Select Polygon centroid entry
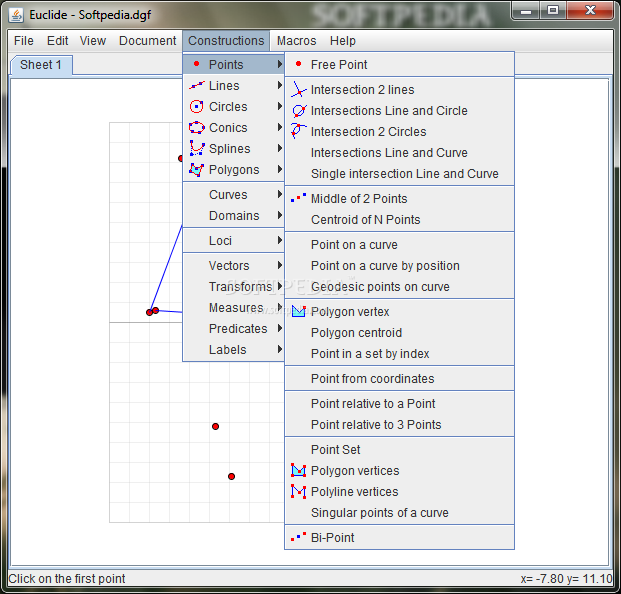 tap(399, 332)
